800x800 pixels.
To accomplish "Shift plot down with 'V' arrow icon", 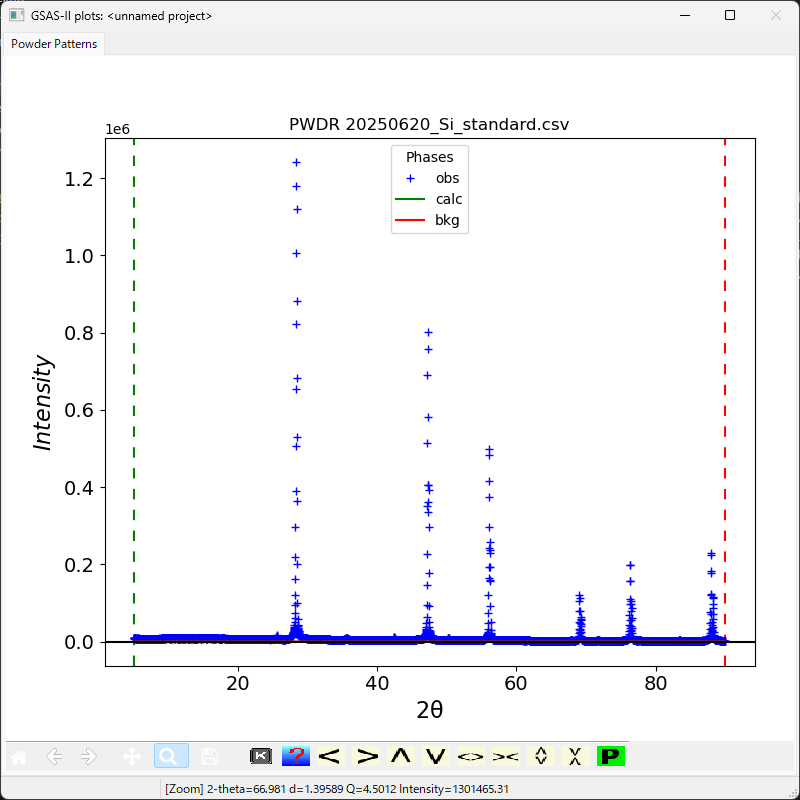I will [435, 756].
